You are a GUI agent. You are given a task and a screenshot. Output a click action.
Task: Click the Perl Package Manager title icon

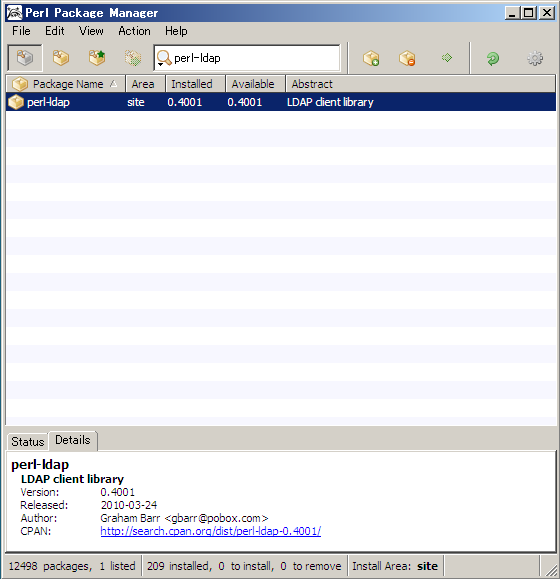(x=14, y=13)
